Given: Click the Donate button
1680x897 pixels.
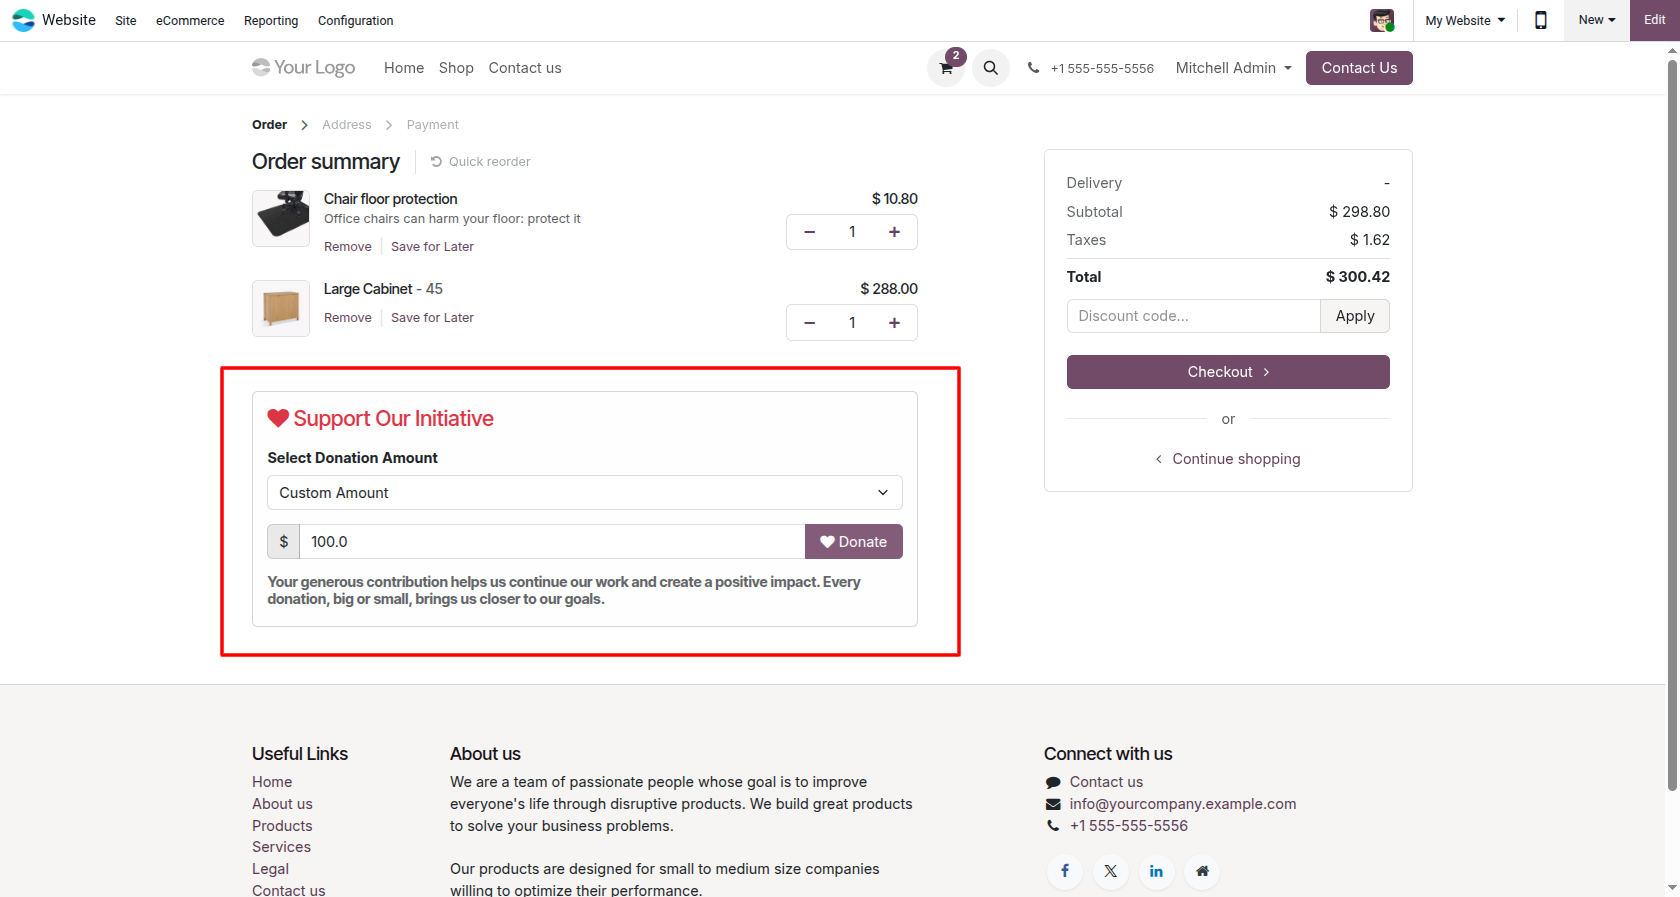Looking at the screenshot, I should (x=854, y=542).
